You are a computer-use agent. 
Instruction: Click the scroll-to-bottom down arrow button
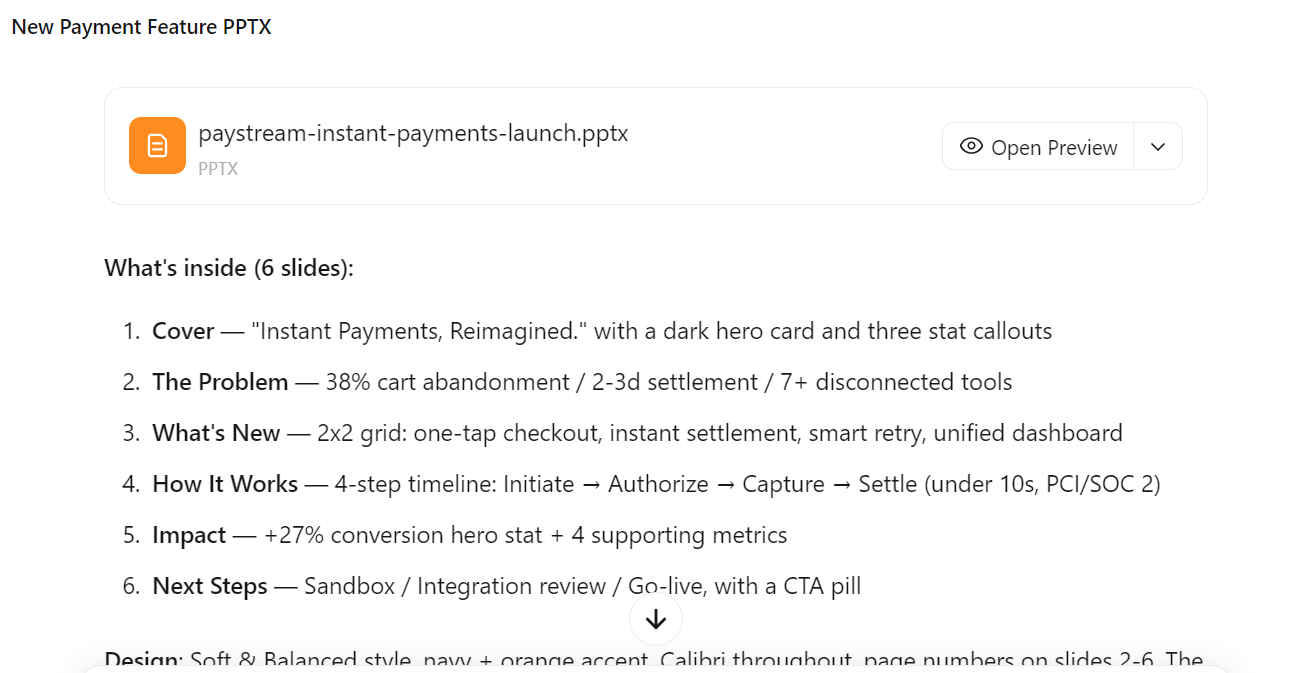pyautogui.click(x=656, y=620)
